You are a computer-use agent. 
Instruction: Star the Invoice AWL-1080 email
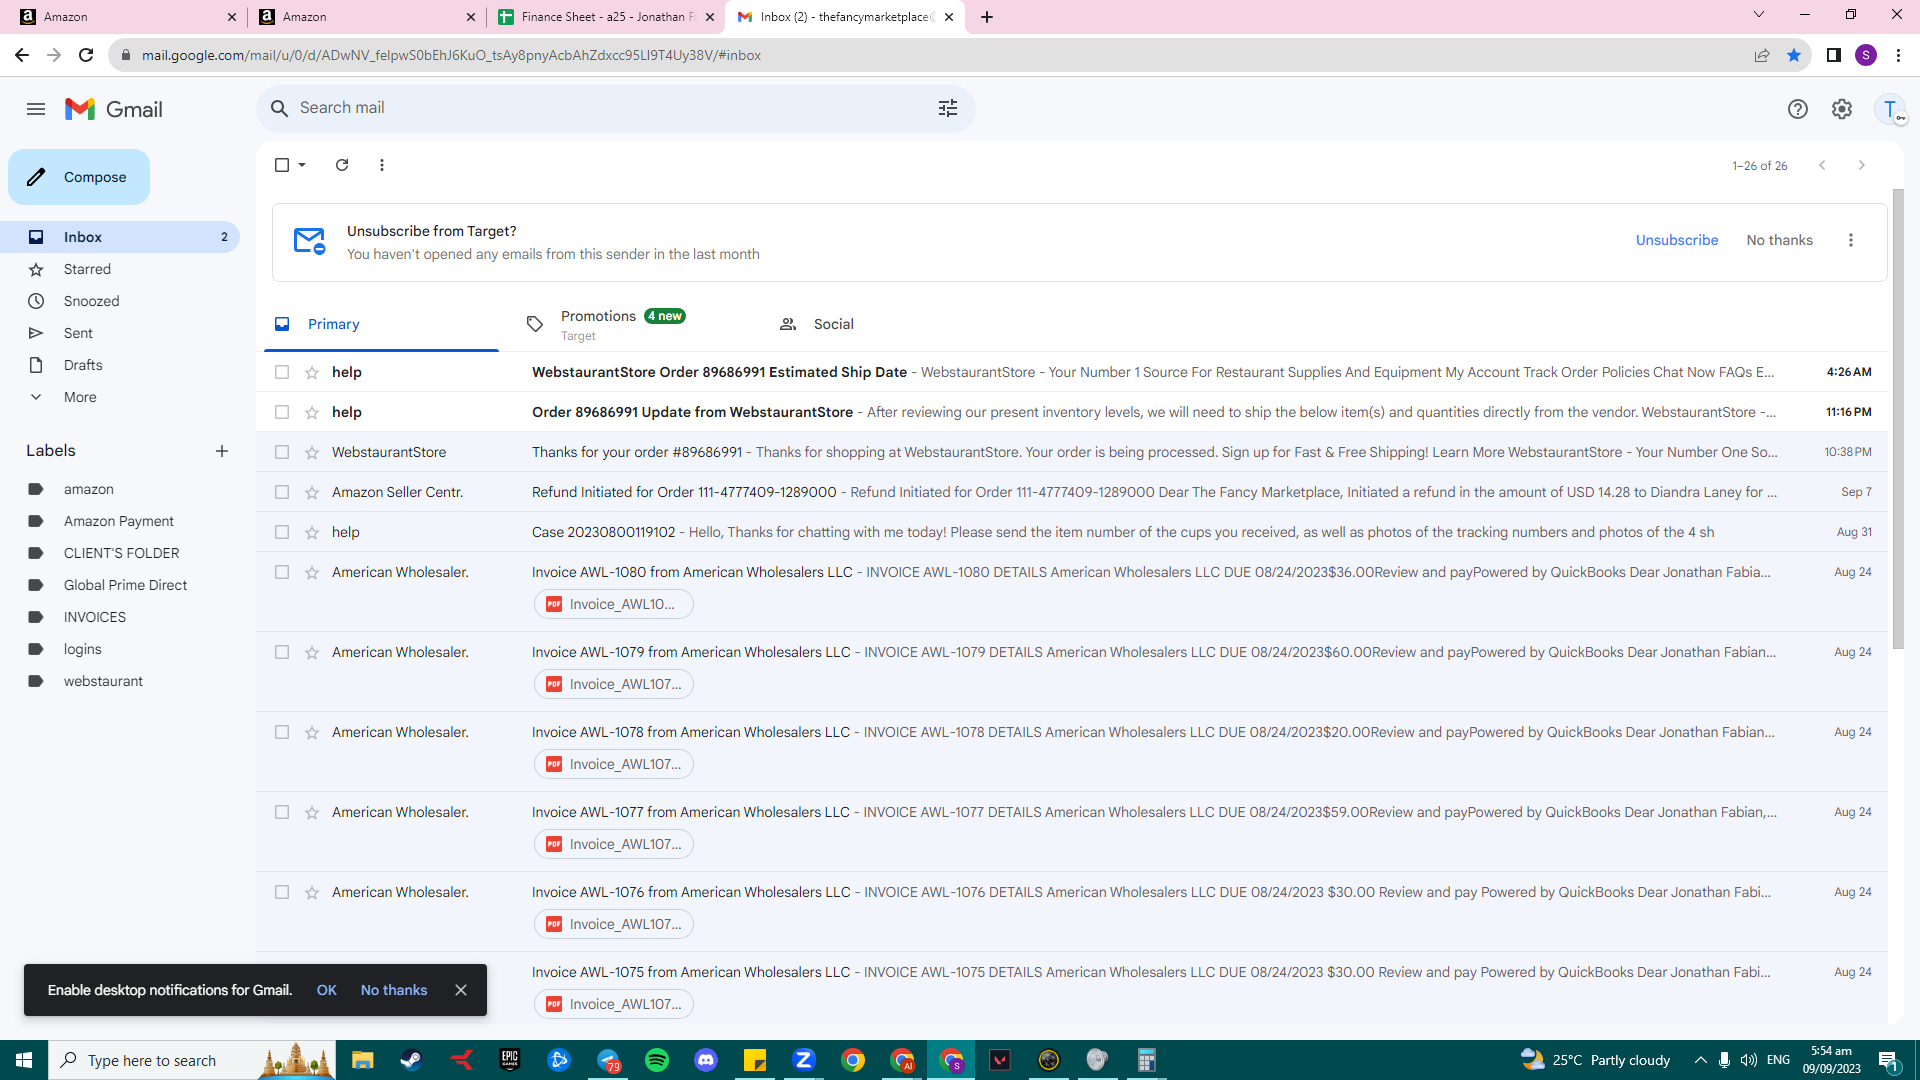pos(312,573)
